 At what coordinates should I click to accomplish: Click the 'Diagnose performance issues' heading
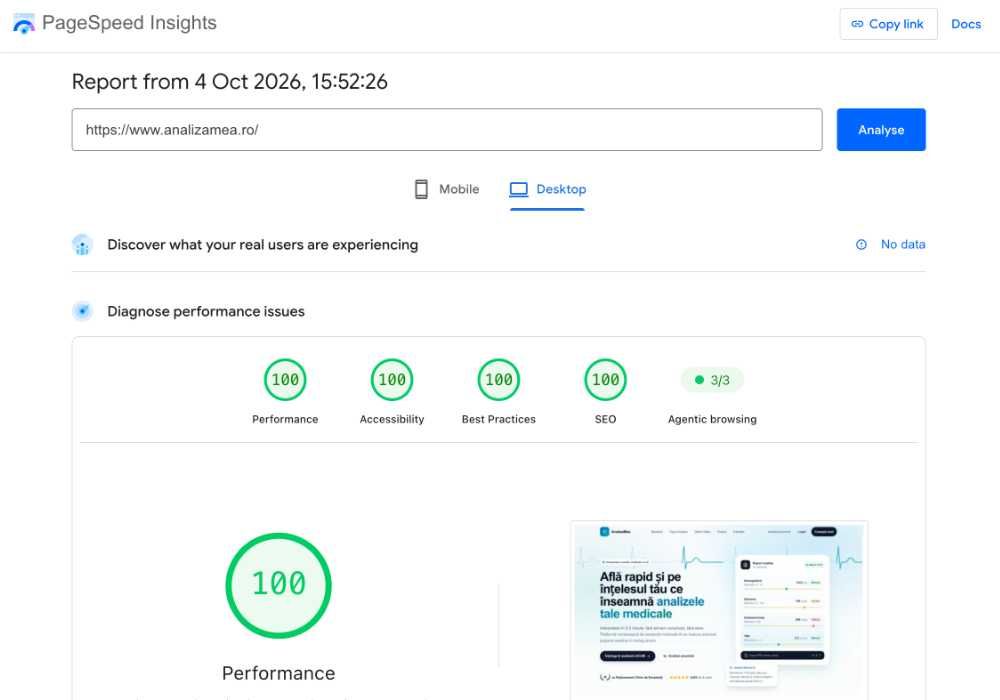[206, 311]
